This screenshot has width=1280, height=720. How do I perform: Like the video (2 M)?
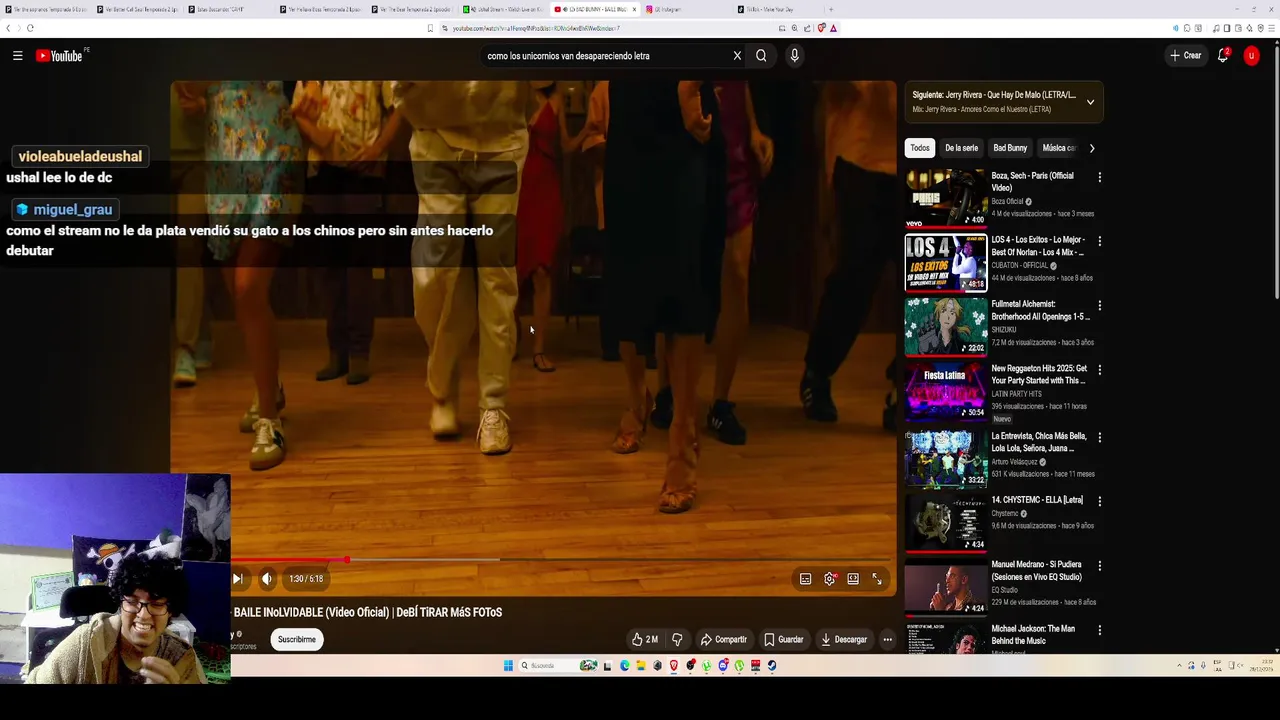[x=645, y=639]
